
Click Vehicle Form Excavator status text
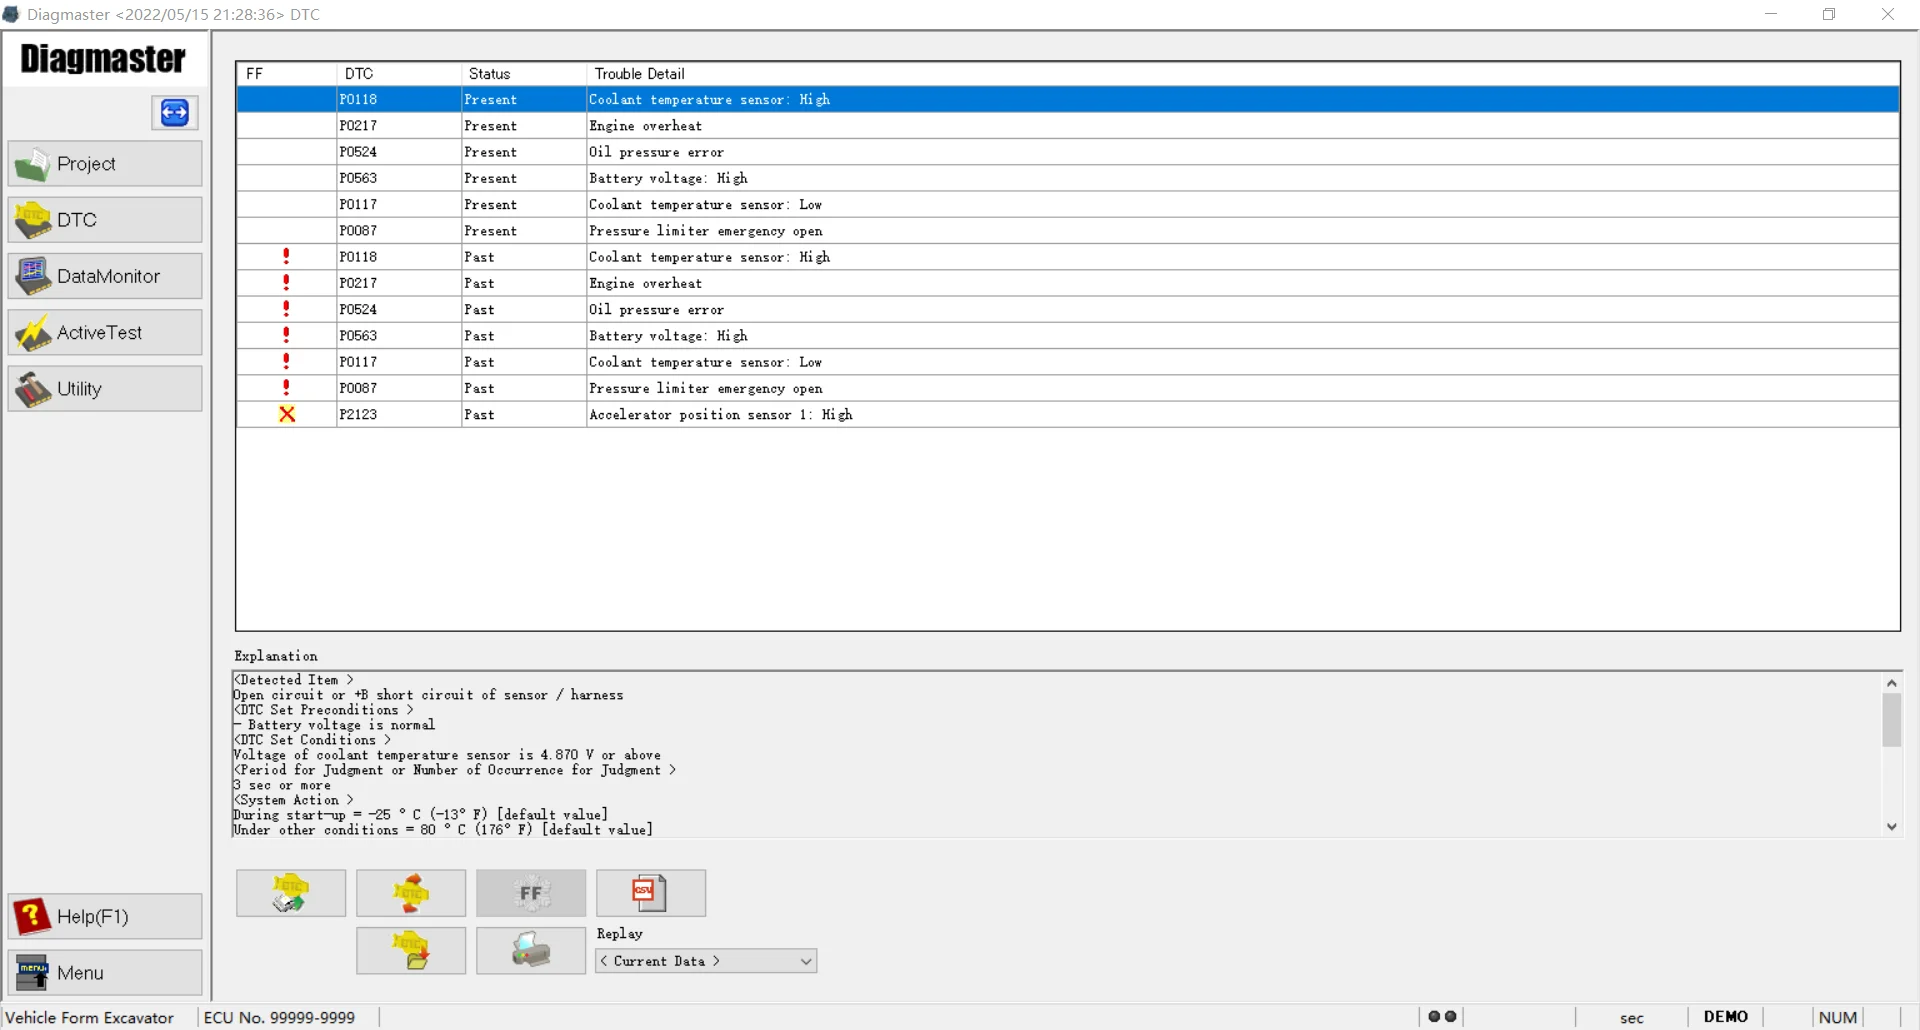pos(90,1017)
